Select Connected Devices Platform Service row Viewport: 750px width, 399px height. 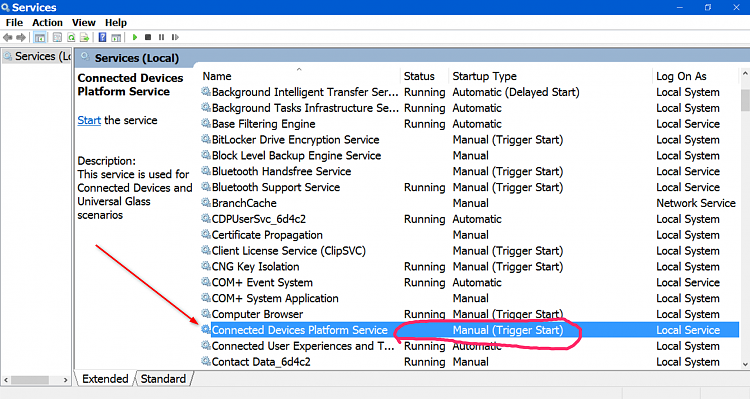point(470,330)
